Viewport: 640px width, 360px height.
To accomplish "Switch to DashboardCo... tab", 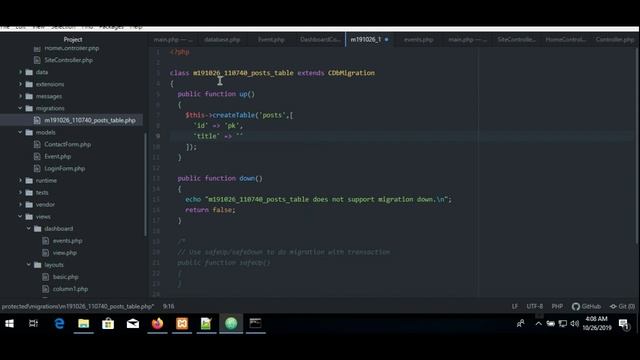I will pyautogui.click(x=320, y=40).
